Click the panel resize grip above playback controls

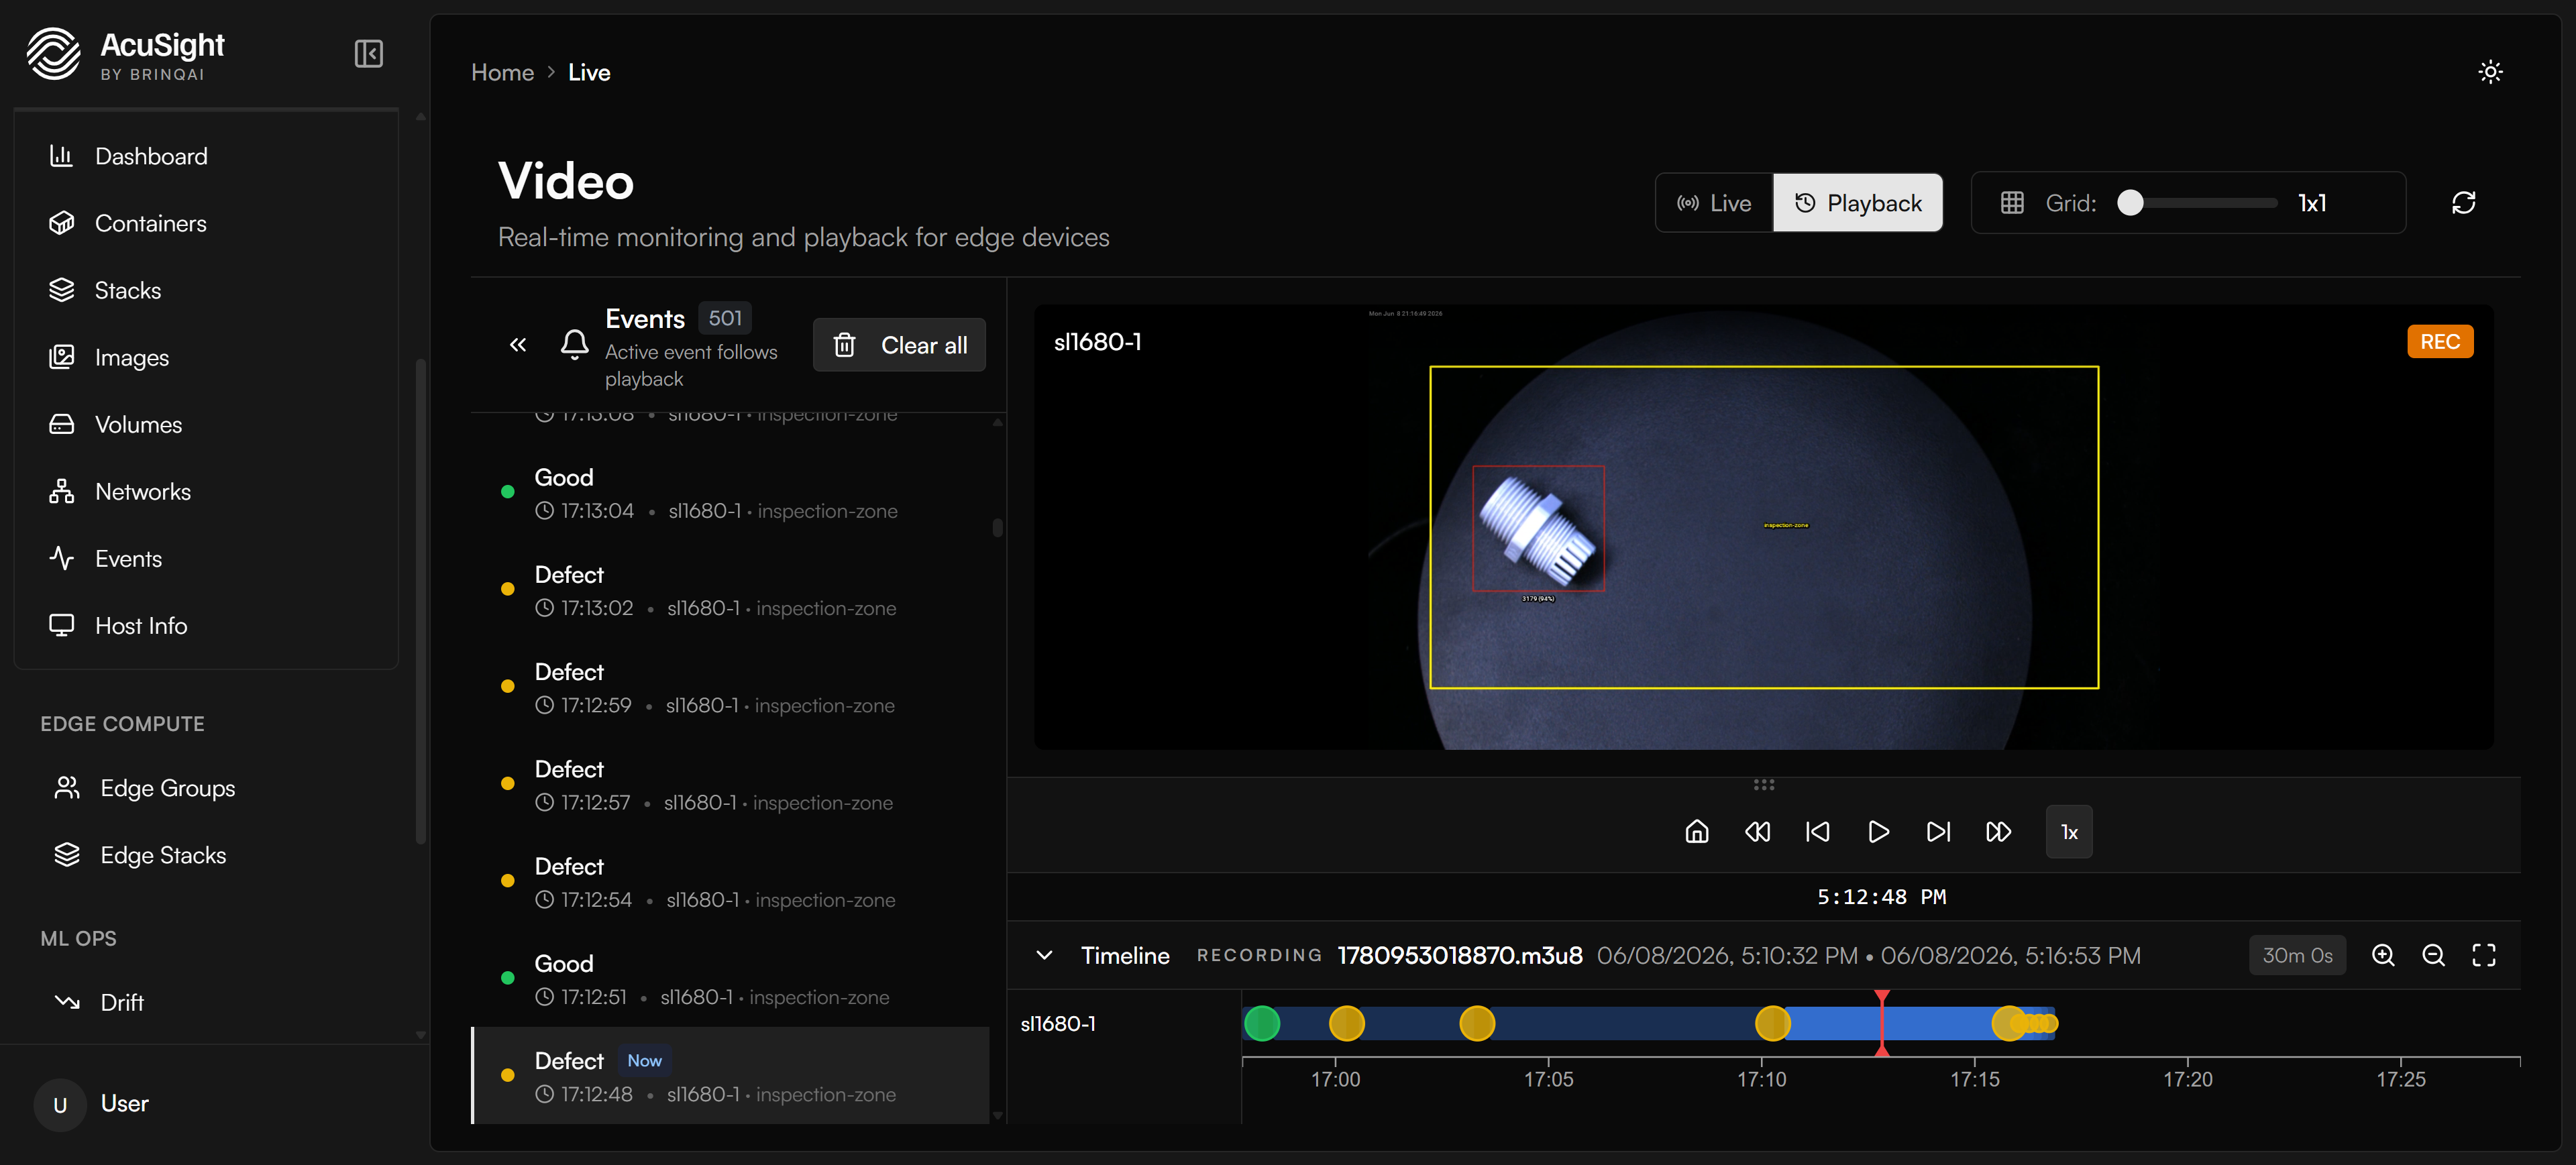pyautogui.click(x=1763, y=785)
